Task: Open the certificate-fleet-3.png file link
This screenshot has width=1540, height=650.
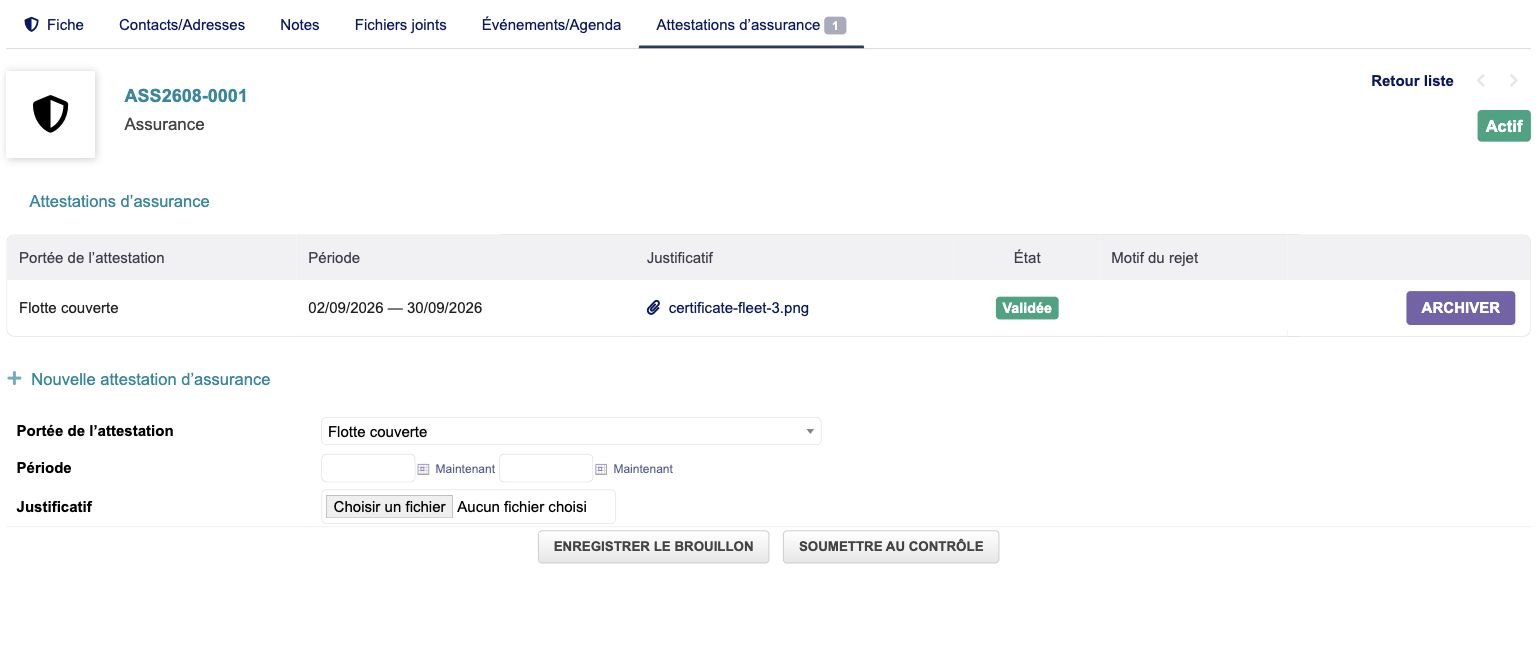Action: point(738,308)
